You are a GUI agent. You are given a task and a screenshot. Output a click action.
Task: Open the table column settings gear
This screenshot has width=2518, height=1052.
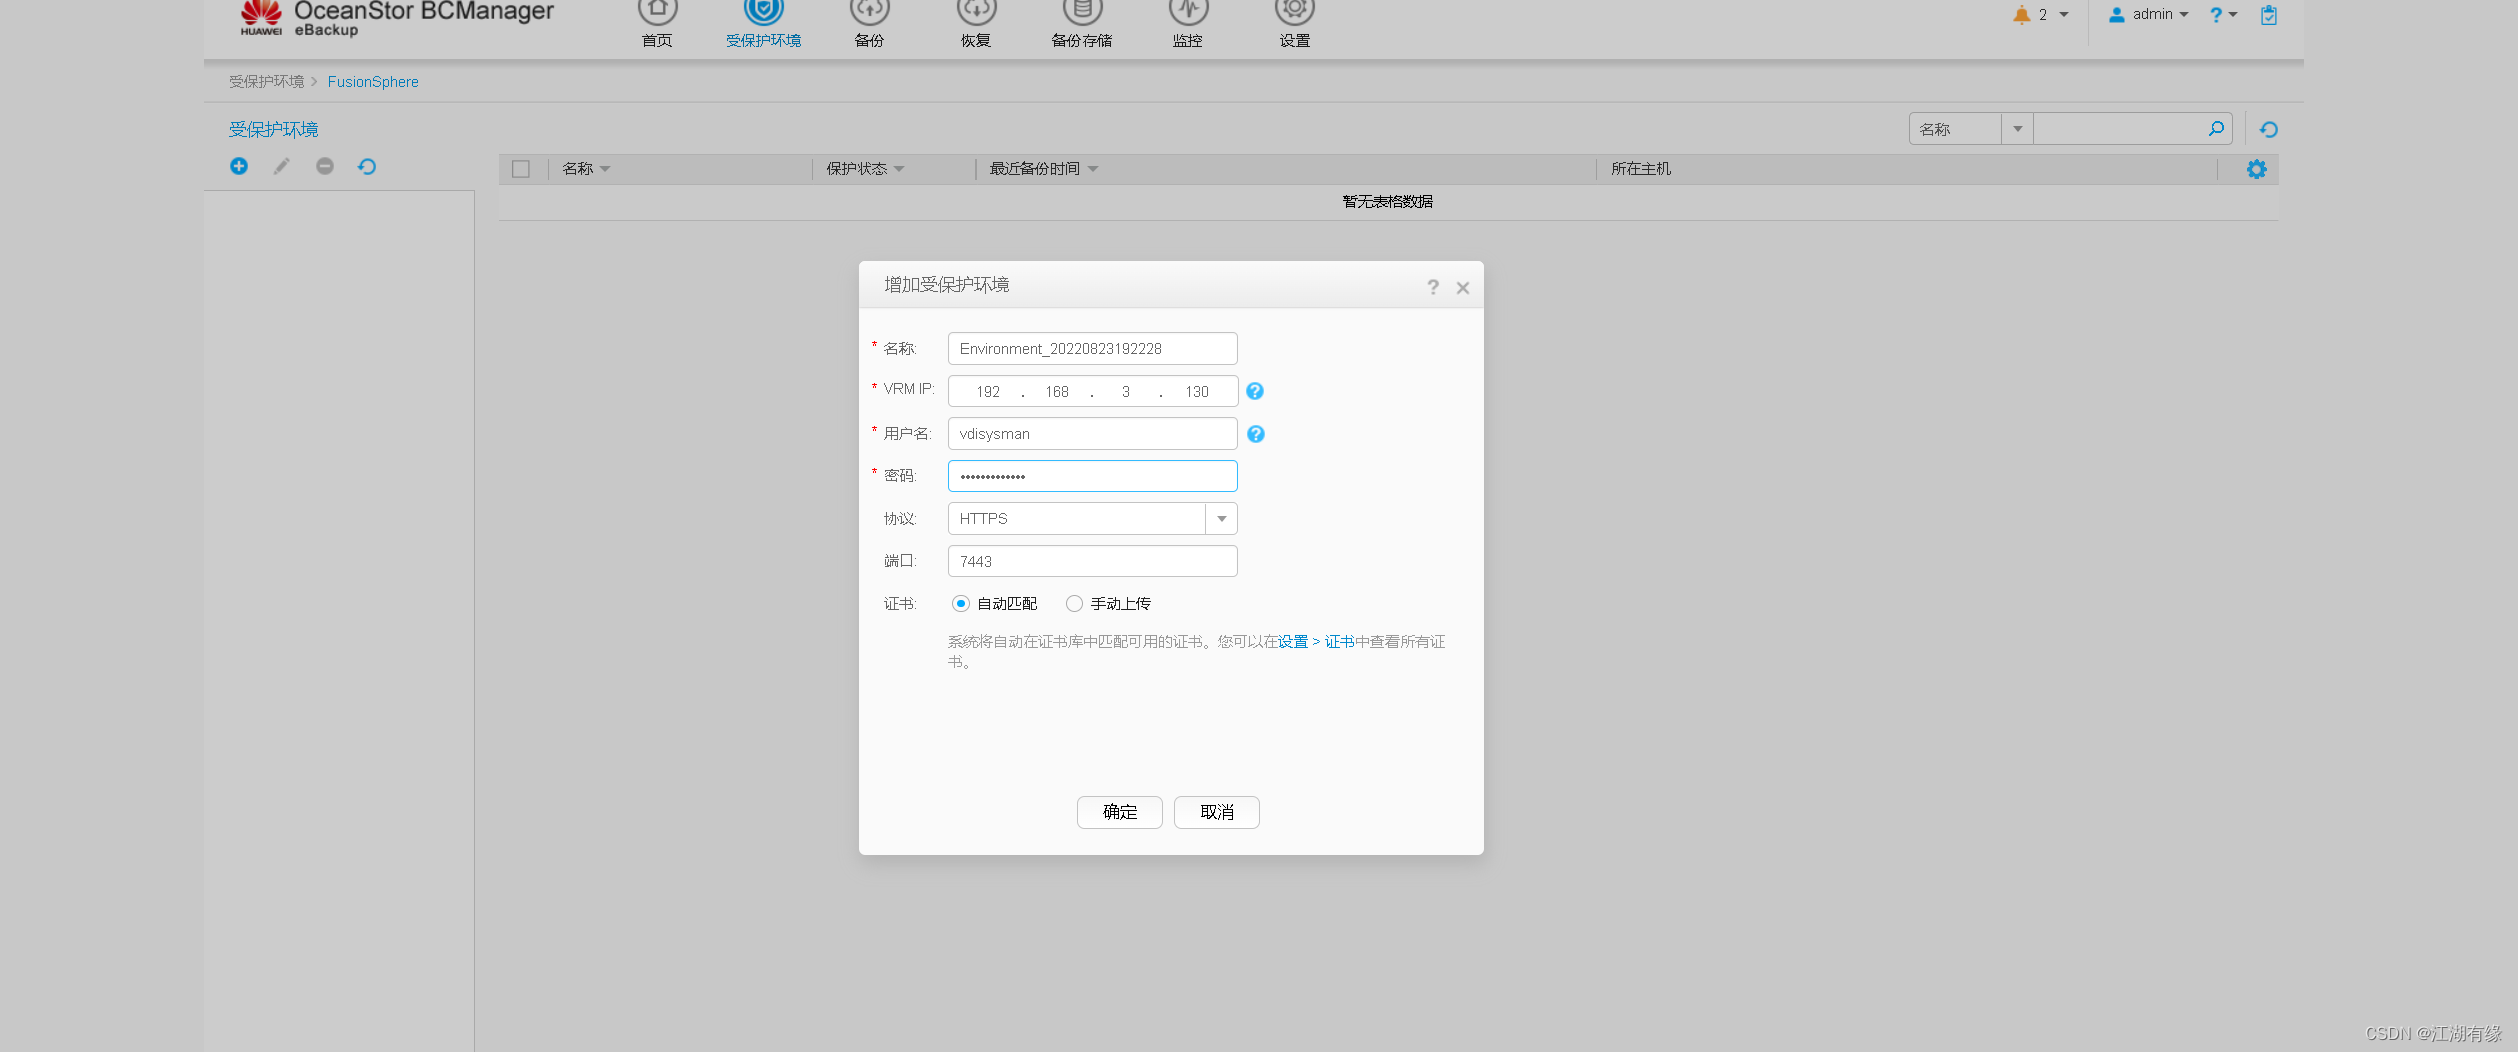tap(2257, 169)
